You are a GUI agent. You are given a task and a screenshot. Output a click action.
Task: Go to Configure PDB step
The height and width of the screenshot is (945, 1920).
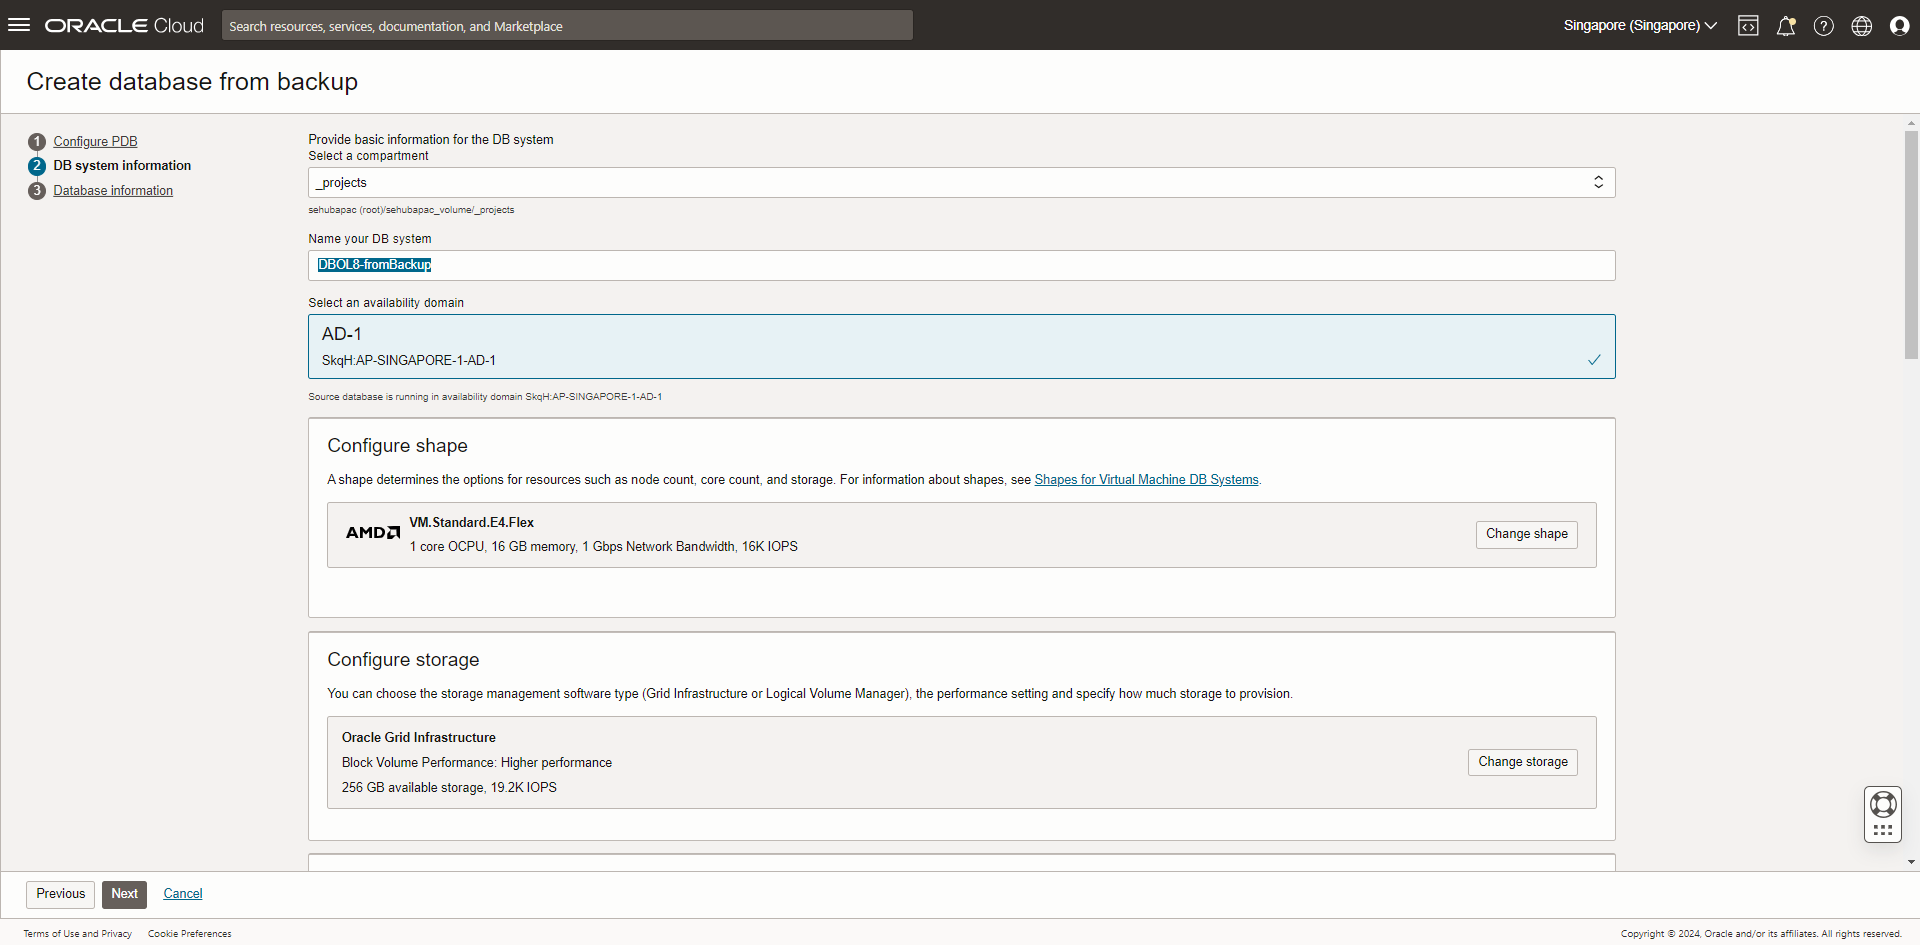coord(95,141)
